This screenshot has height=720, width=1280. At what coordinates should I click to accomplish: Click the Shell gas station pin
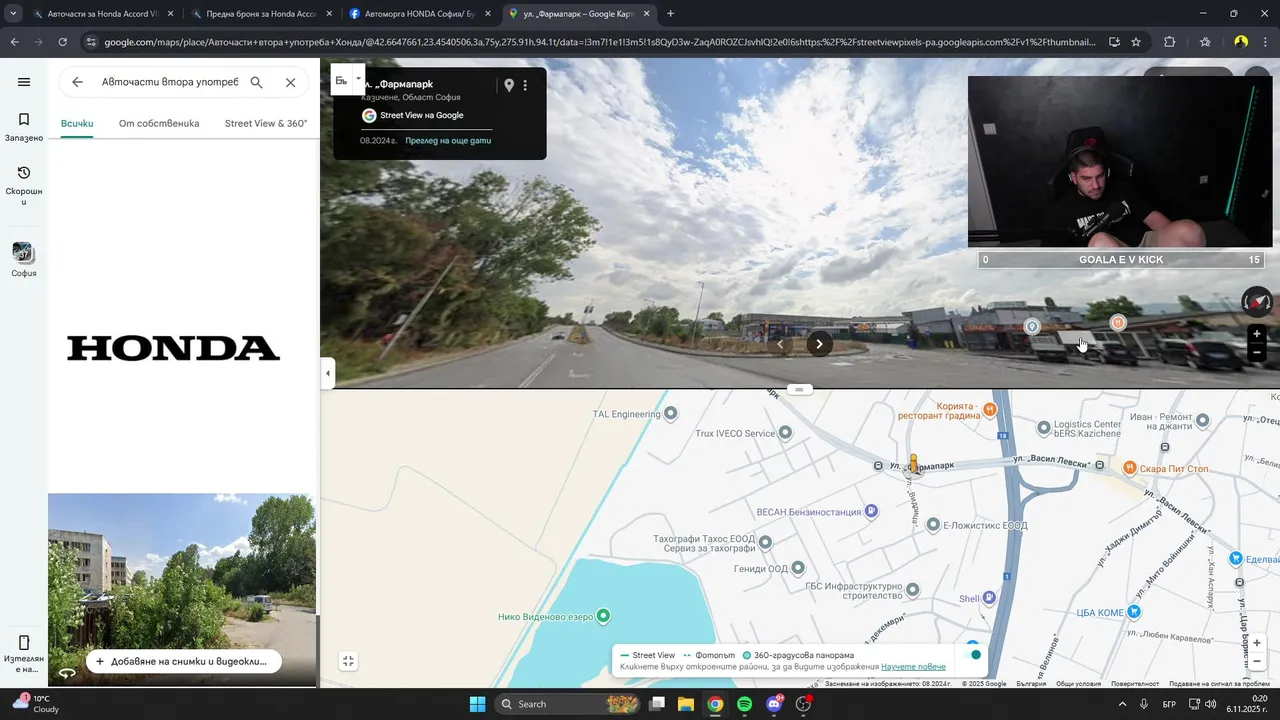click(989, 598)
